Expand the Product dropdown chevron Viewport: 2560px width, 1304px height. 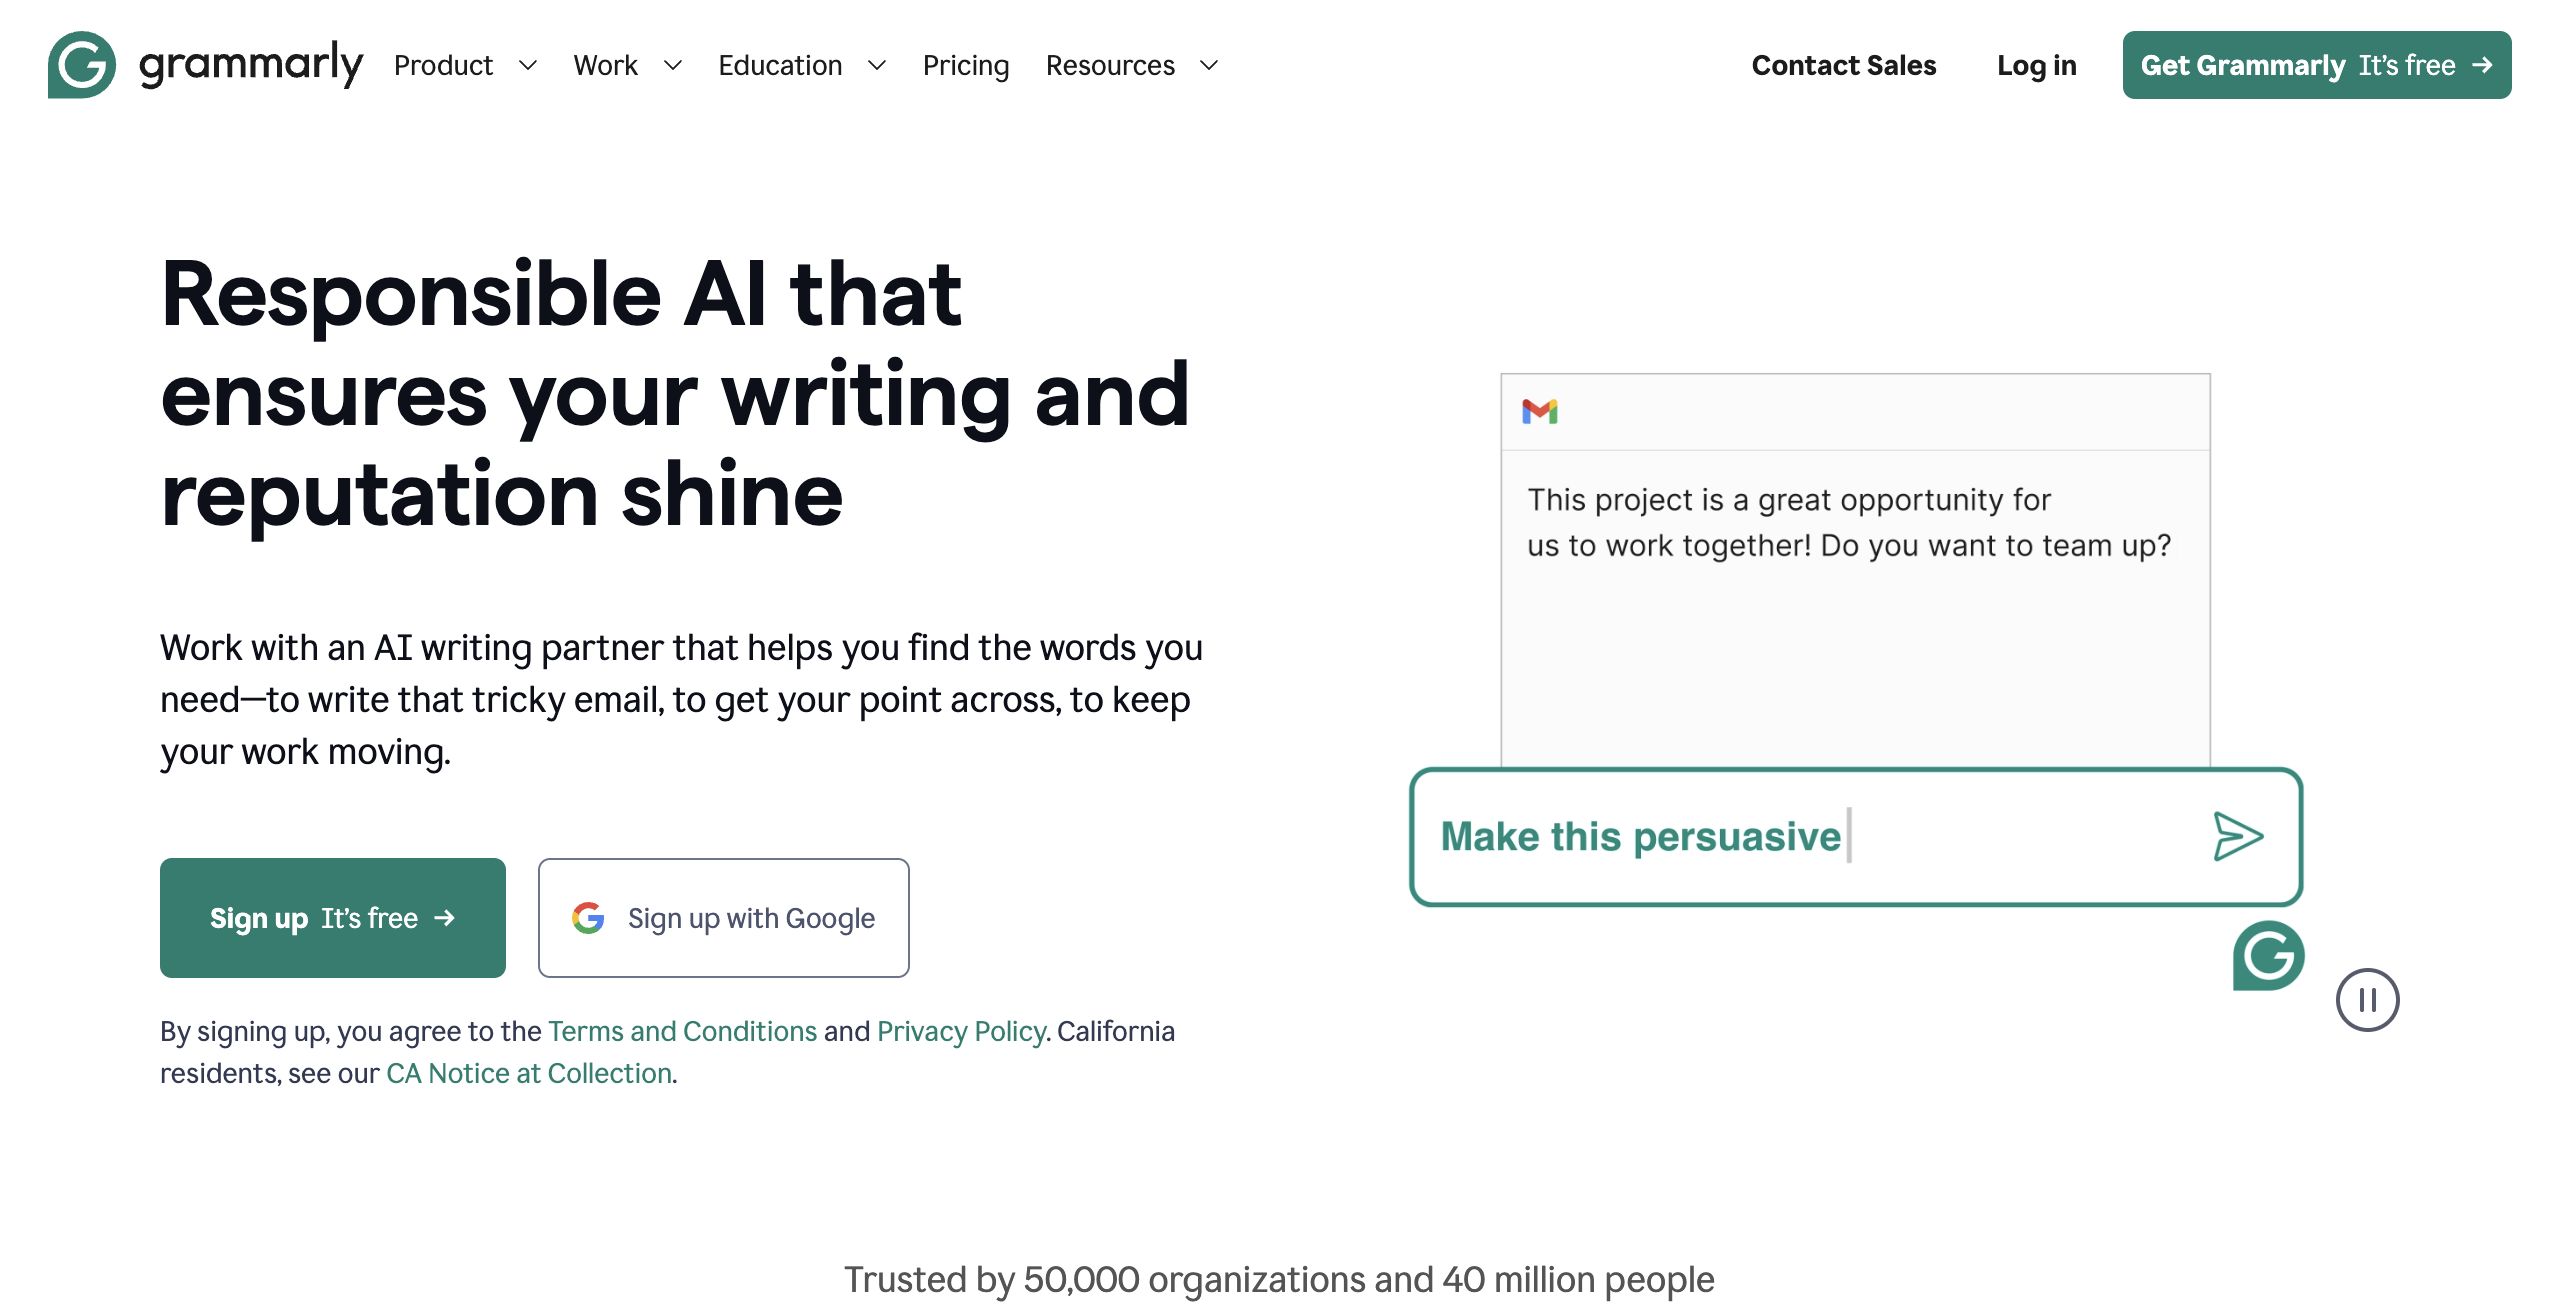tap(528, 66)
